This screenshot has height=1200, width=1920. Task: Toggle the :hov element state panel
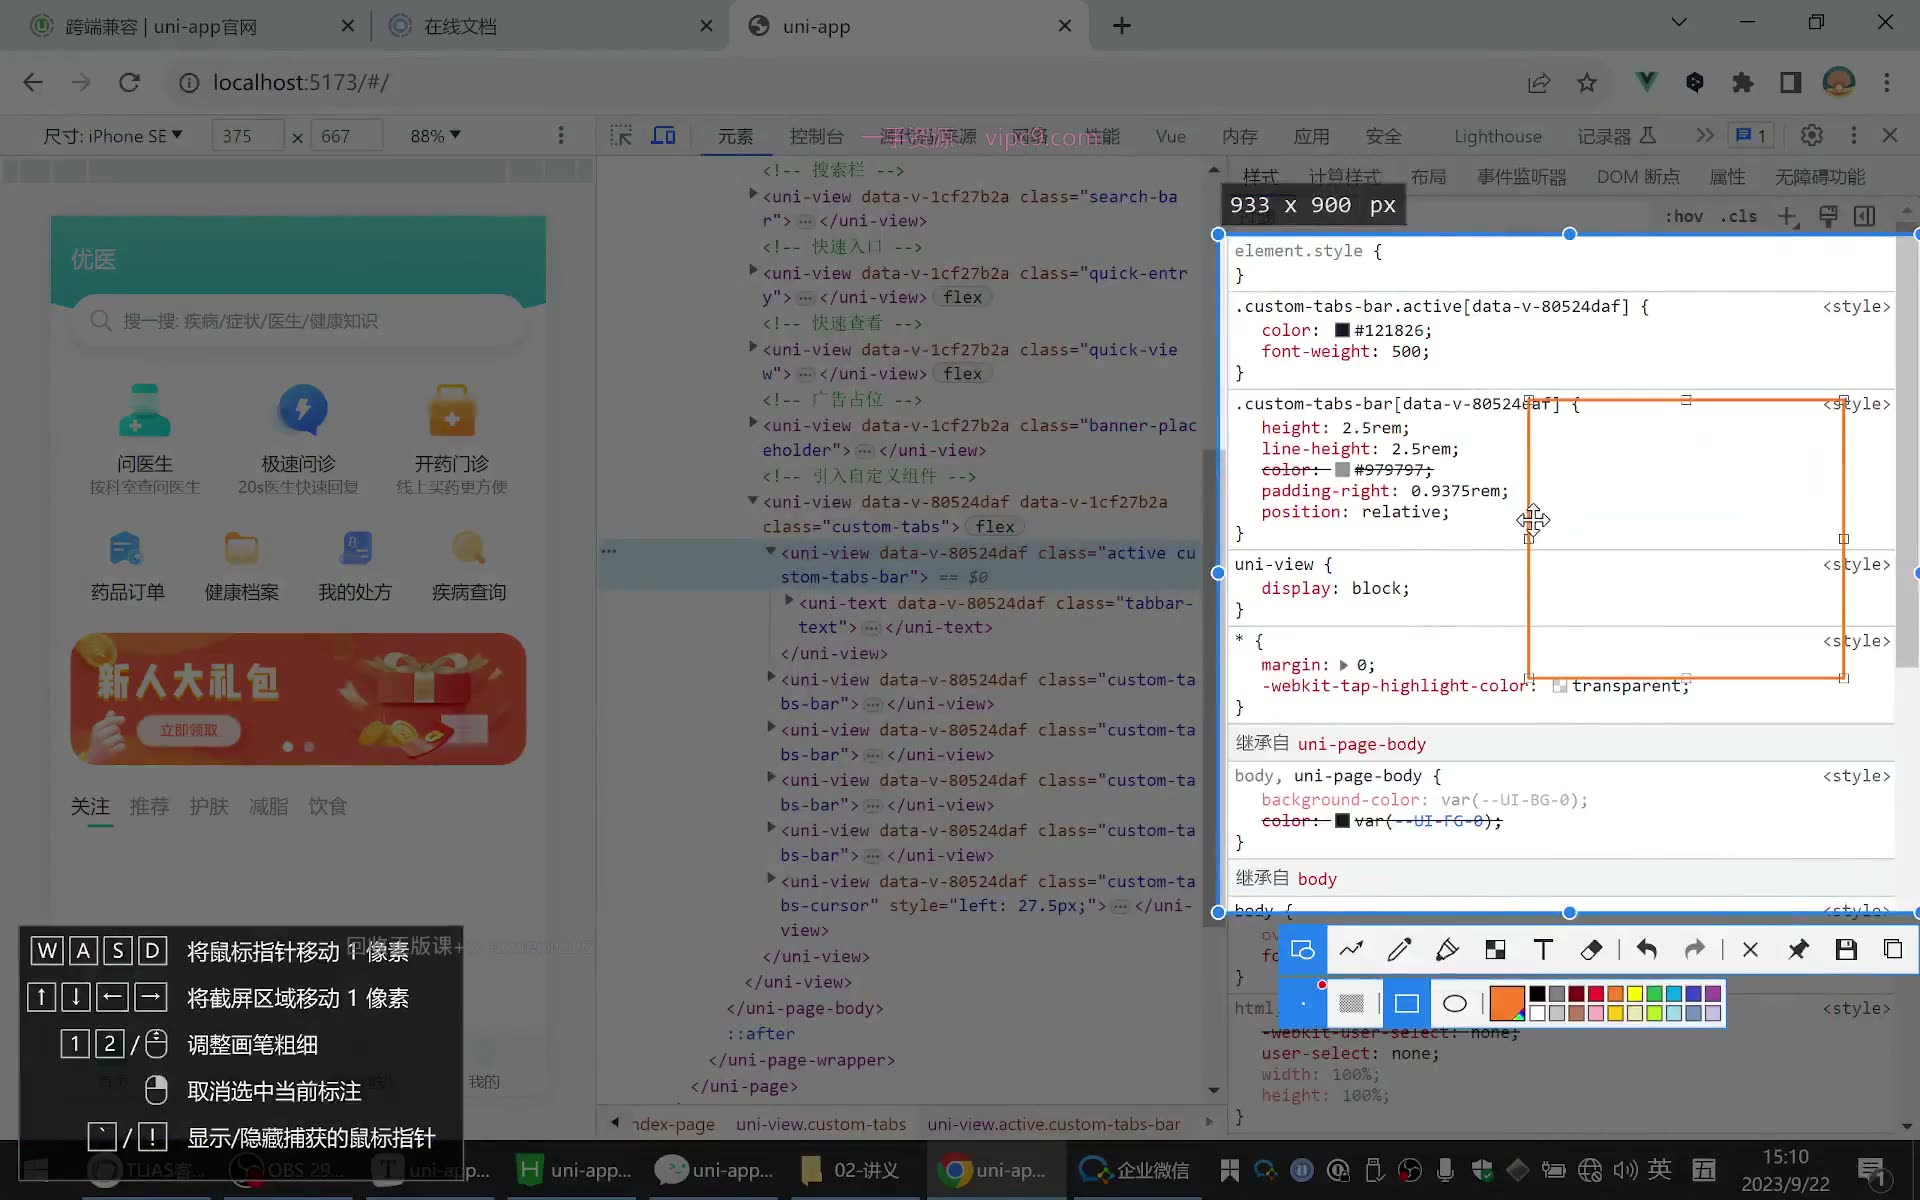click(x=1684, y=216)
